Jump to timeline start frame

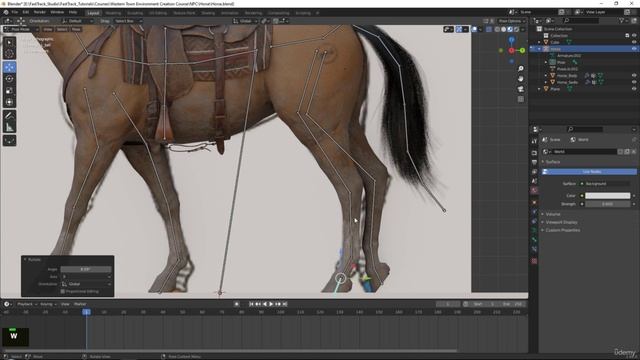(251, 304)
